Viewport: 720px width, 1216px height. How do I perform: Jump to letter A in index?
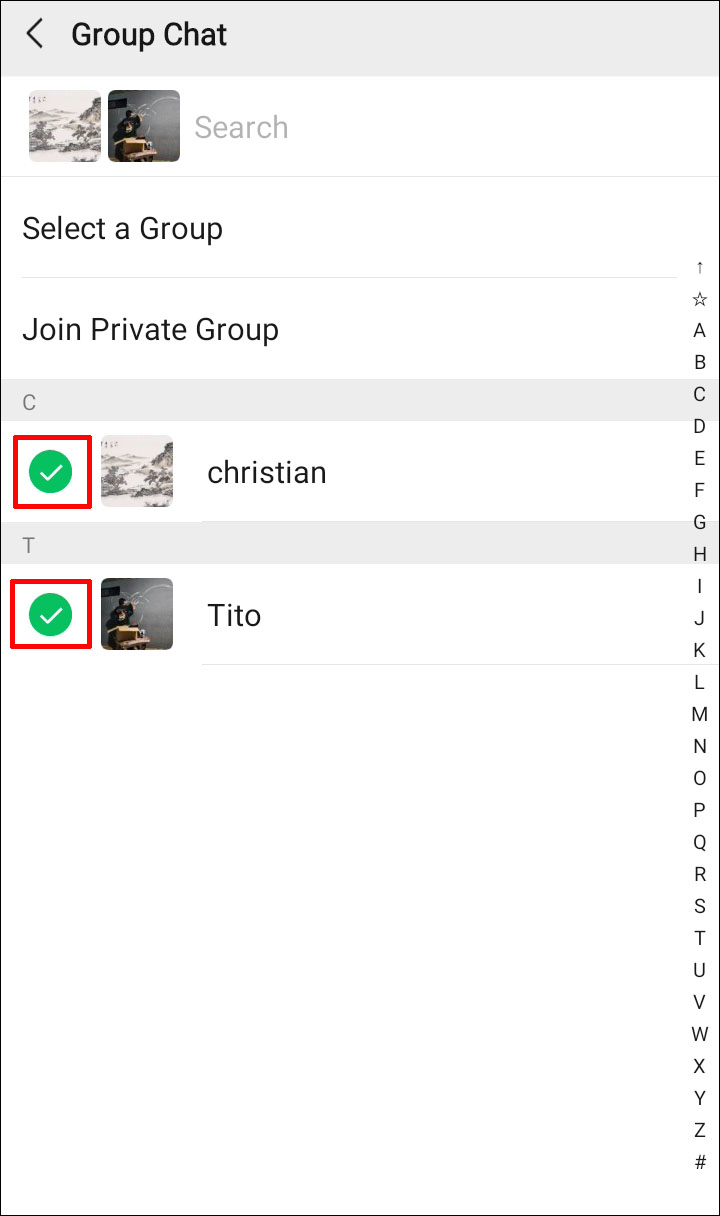pyautogui.click(x=700, y=330)
